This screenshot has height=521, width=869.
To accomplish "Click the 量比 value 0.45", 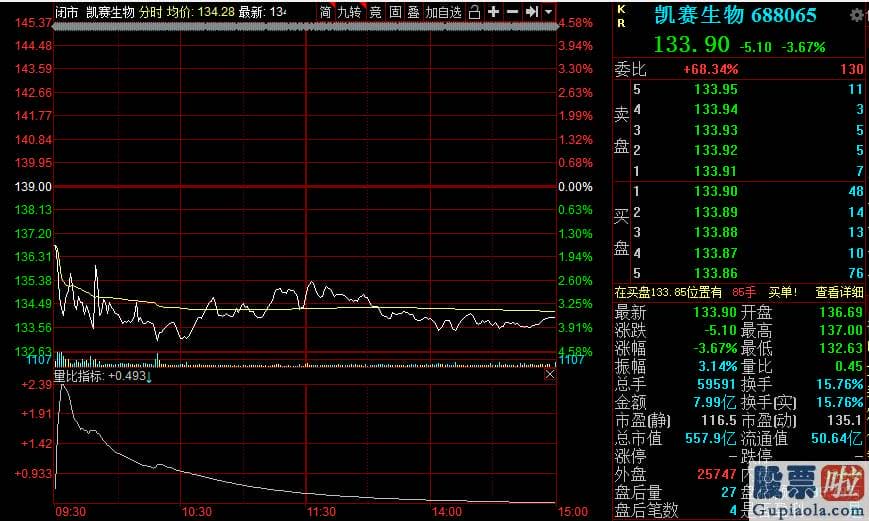I will [849, 366].
